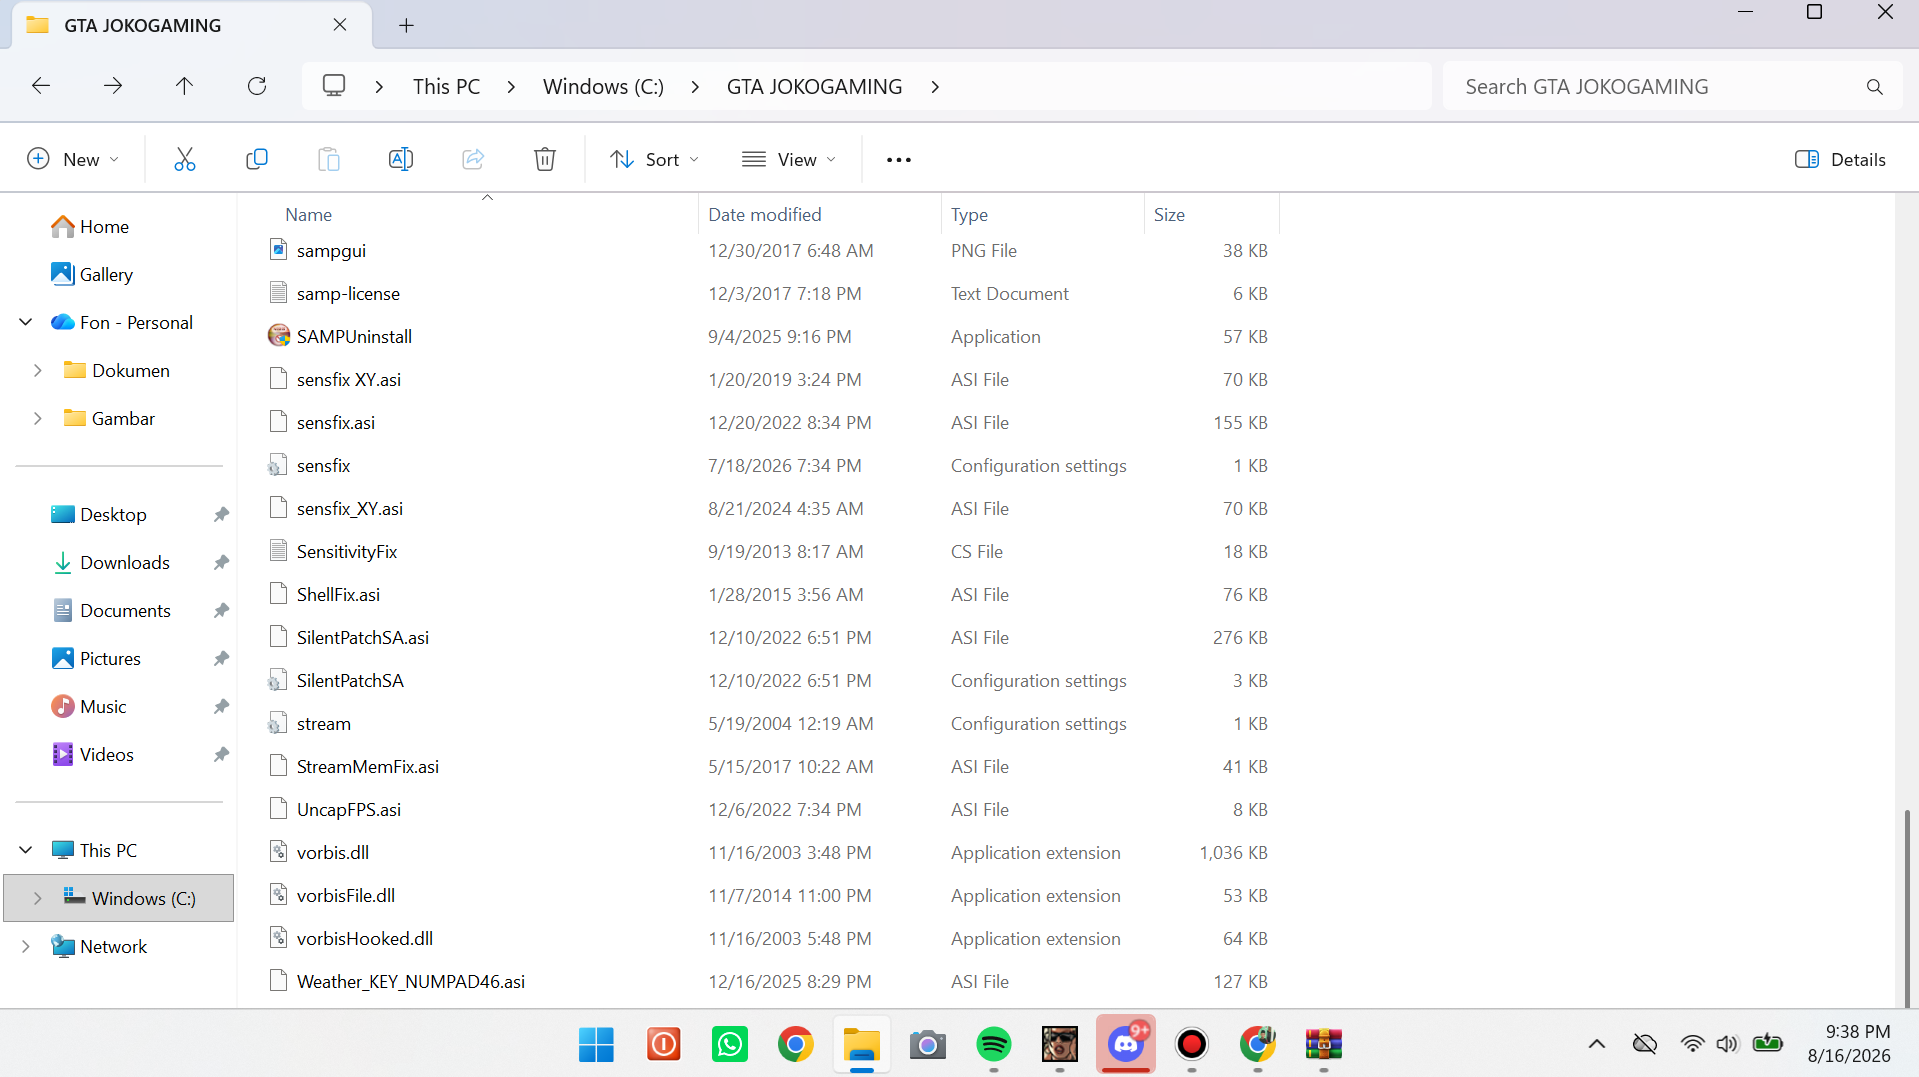The height and width of the screenshot is (1077, 1919).
Task: Select the samp-license text document
Action: click(x=348, y=294)
